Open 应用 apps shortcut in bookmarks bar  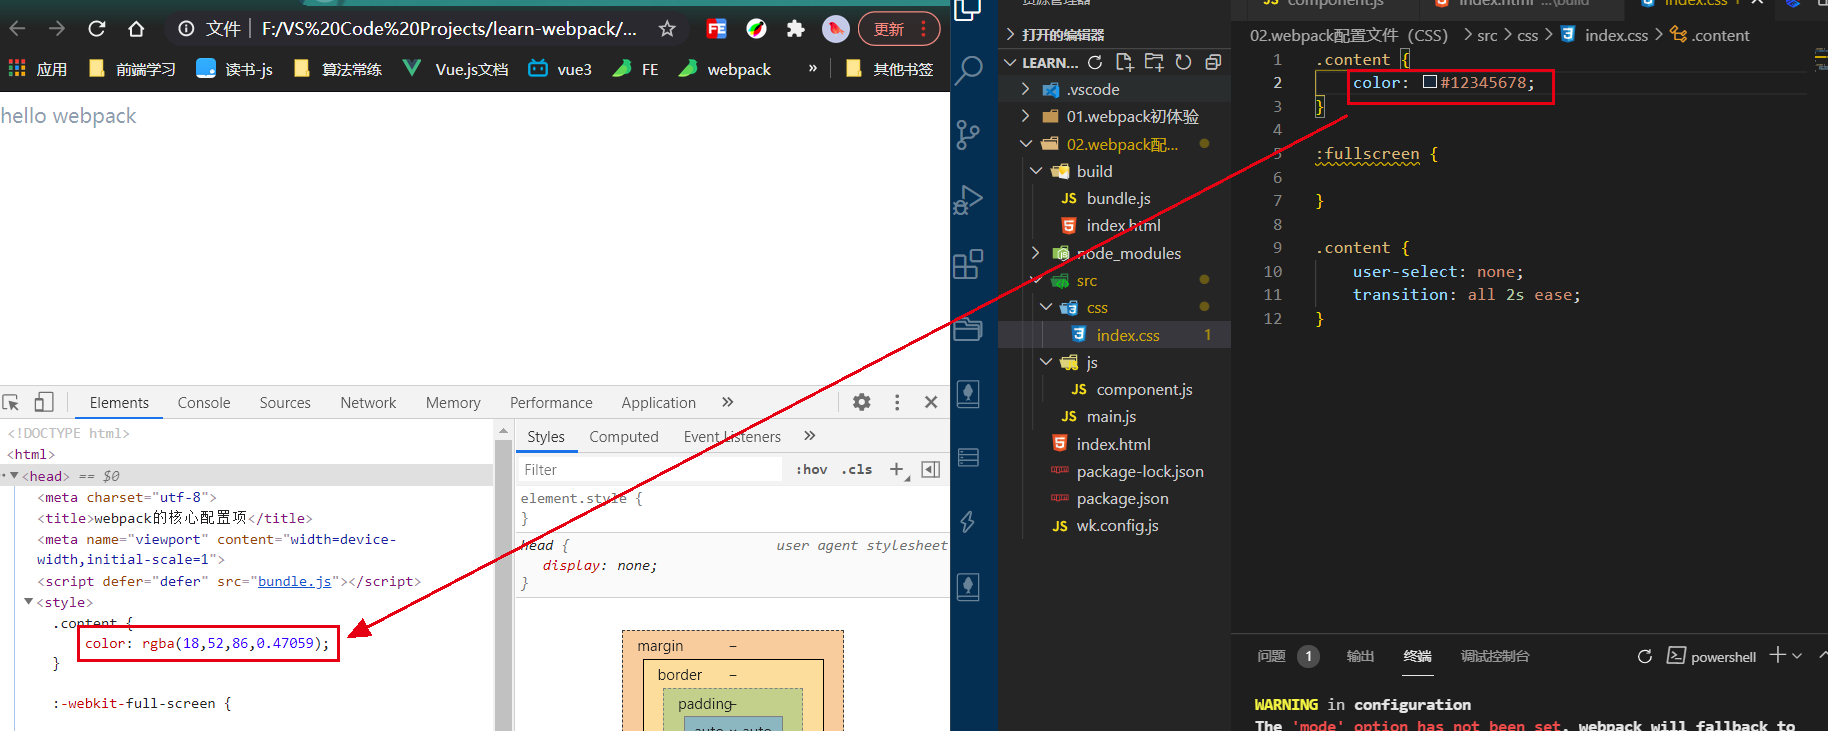point(38,69)
